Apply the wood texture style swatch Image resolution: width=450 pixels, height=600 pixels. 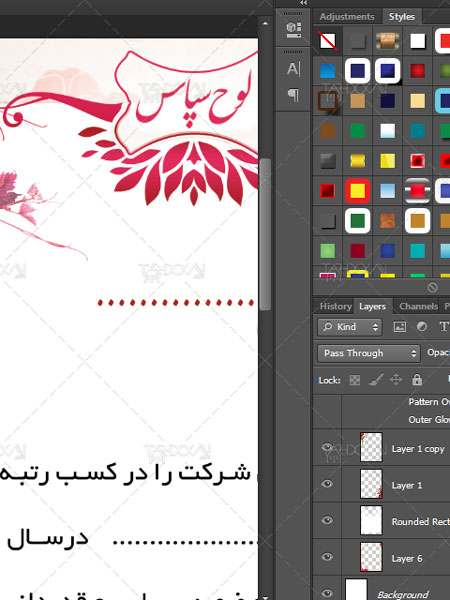pos(387,41)
